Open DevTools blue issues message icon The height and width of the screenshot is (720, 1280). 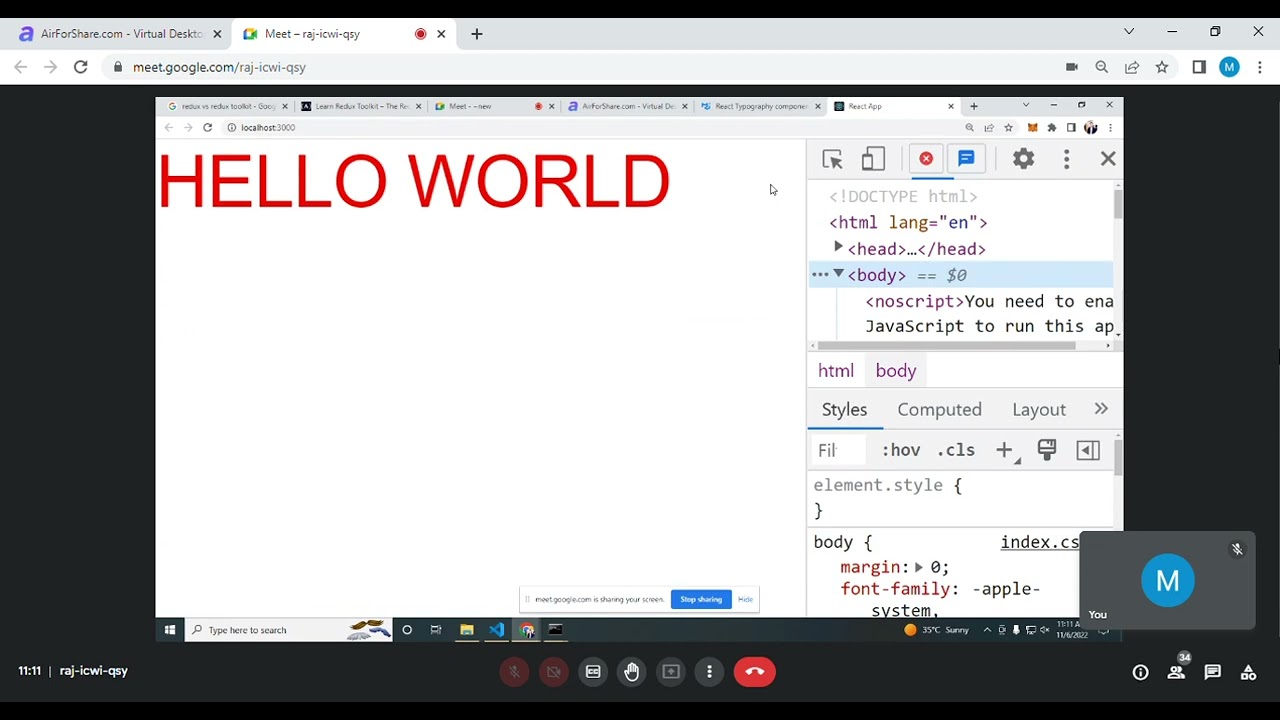pos(966,159)
